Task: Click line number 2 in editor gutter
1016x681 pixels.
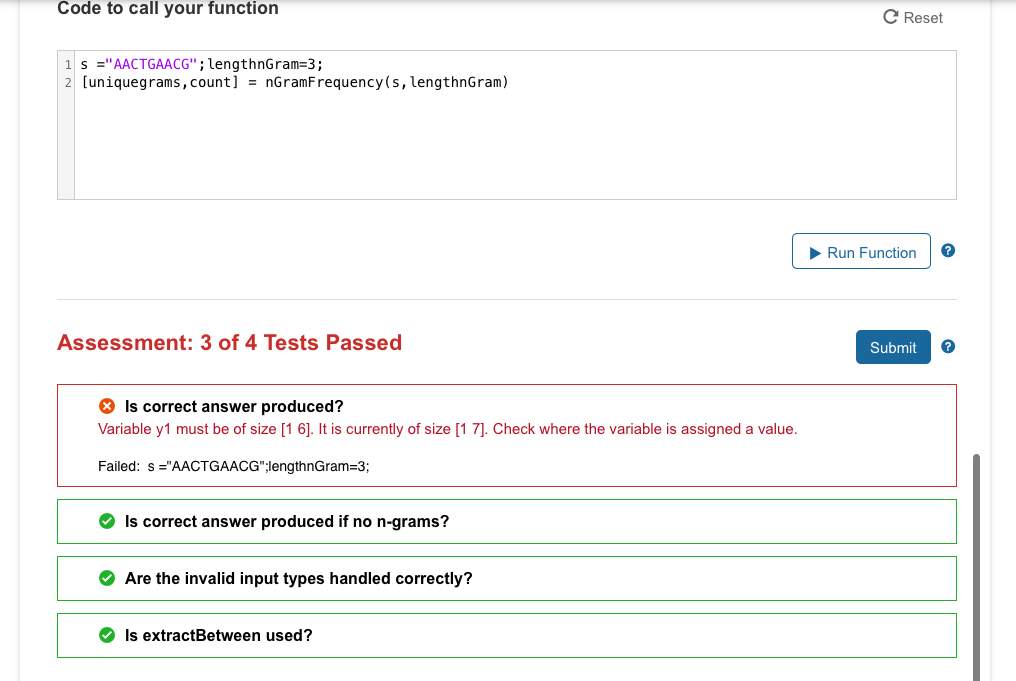Action: [x=67, y=81]
